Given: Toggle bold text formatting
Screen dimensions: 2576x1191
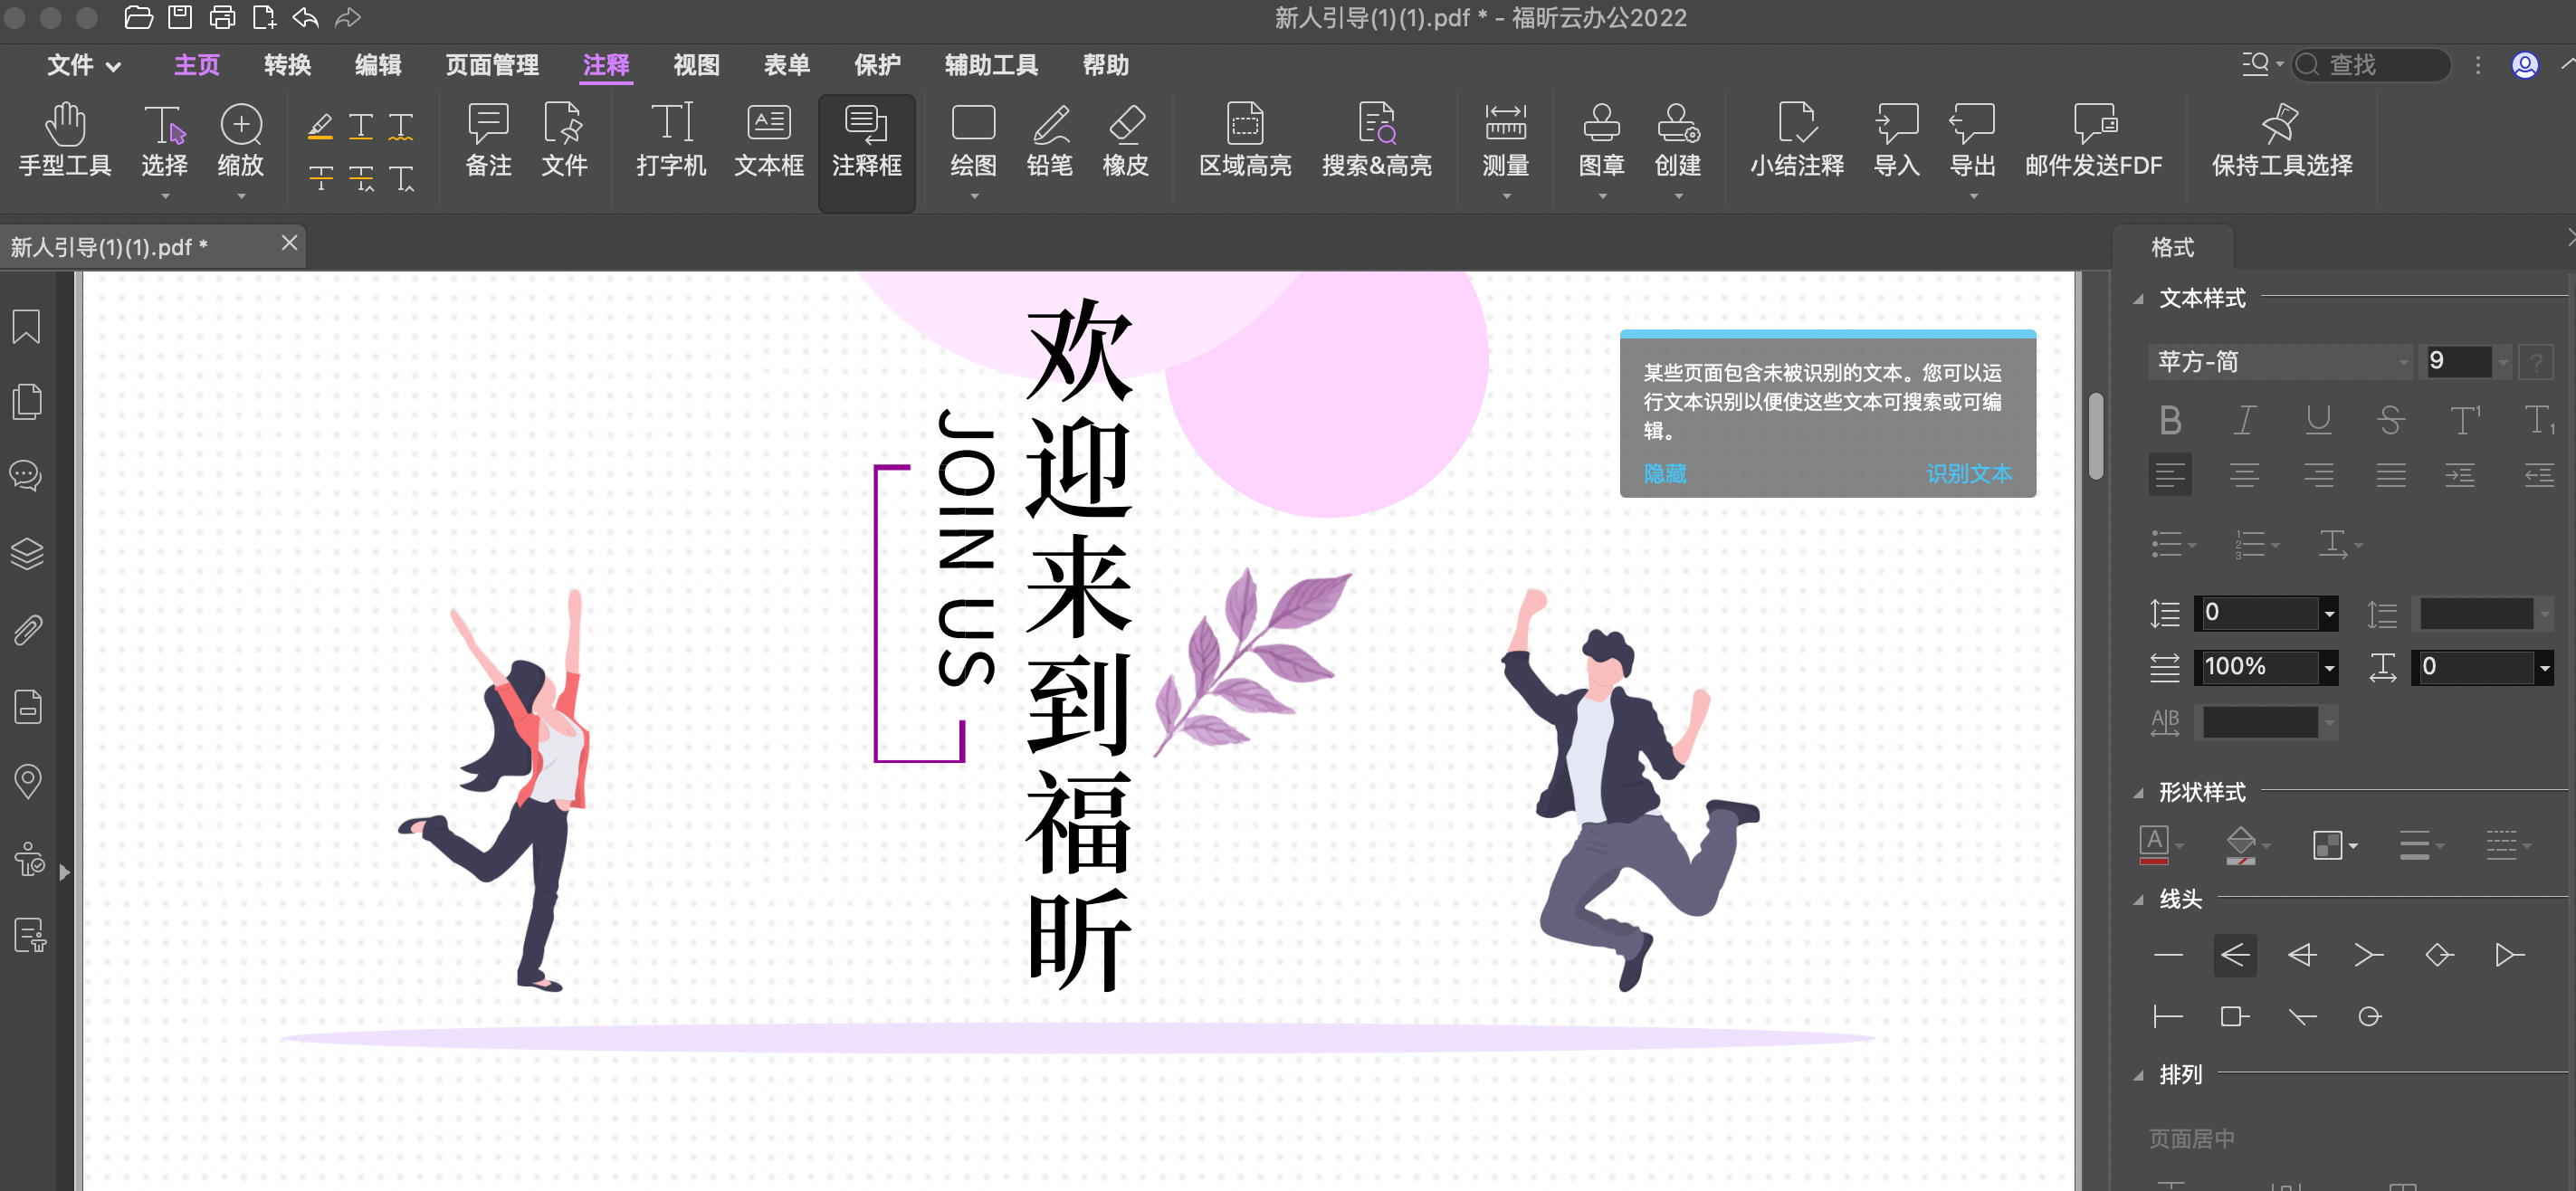Looking at the screenshot, I should click(x=2170, y=420).
